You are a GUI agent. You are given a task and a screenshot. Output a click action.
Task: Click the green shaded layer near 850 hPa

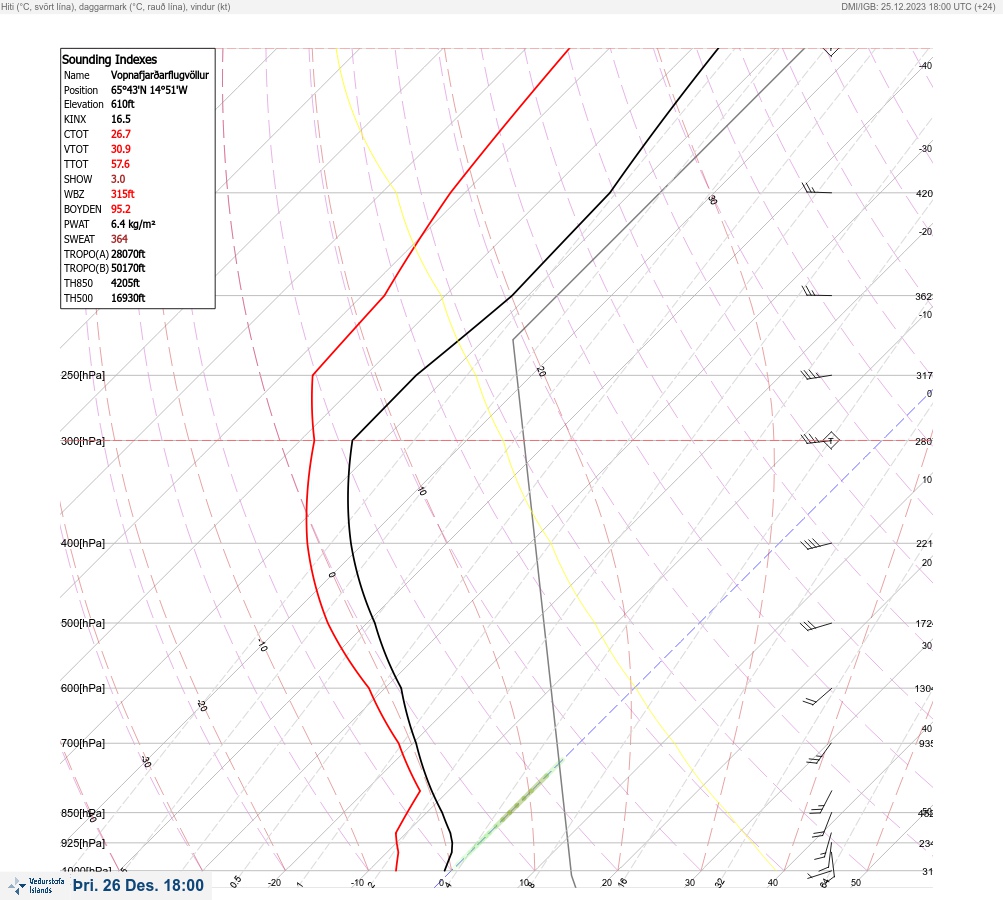tap(510, 812)
